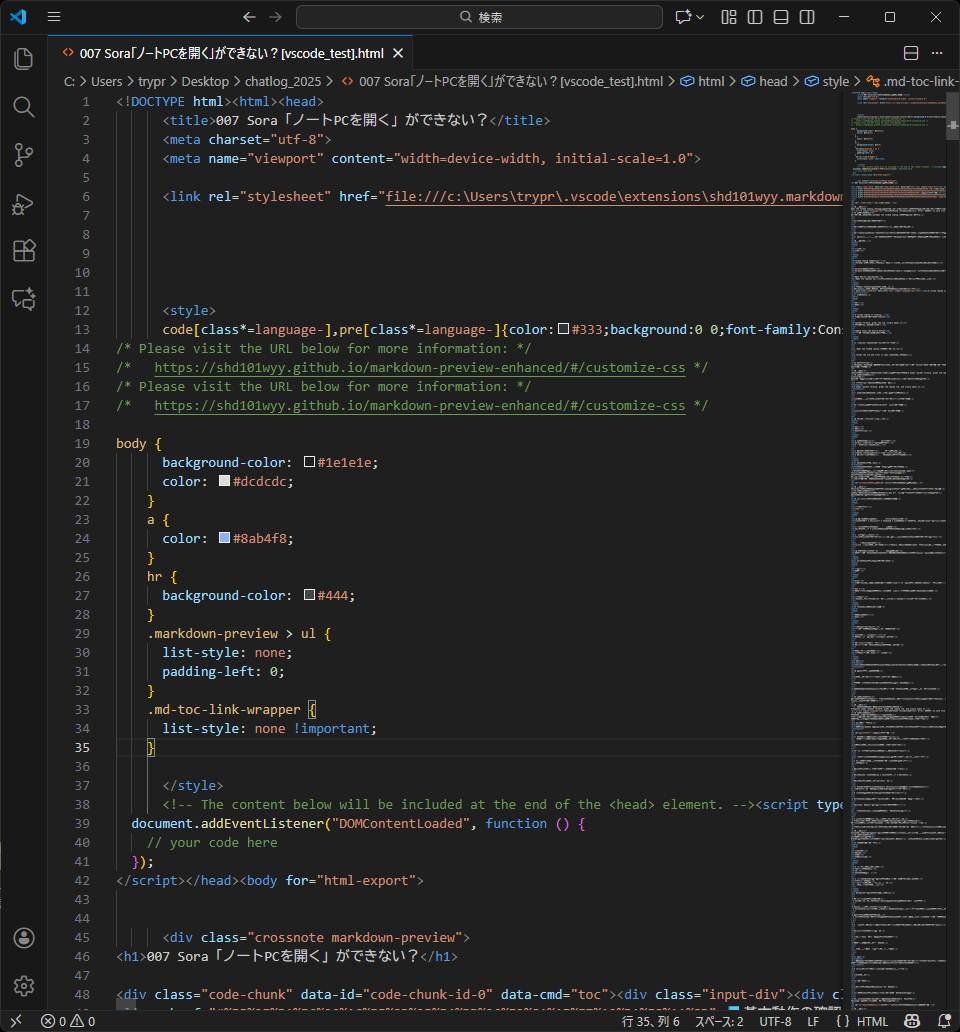Viewport: 960px width, 1032px height.
Task: Click the #8ab4f8 color swatch
Action: click(x=225, y=538)
